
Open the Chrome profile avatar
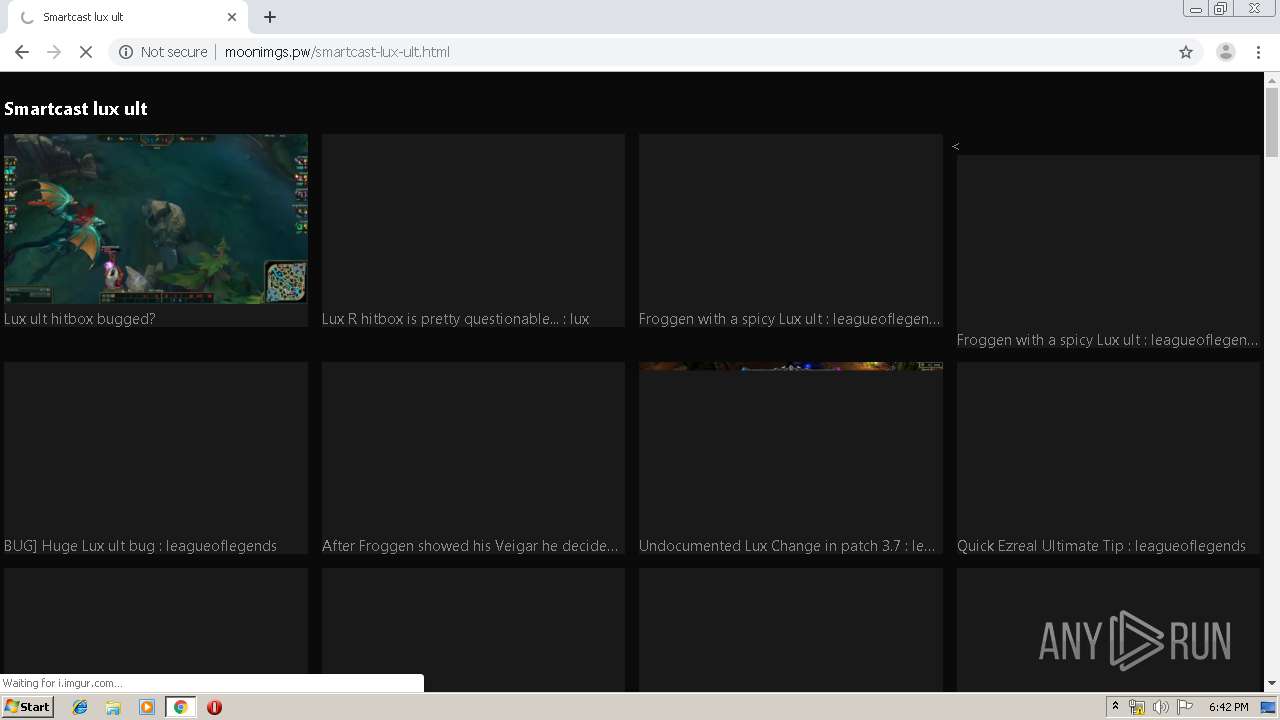click(x=1225, y=52)
